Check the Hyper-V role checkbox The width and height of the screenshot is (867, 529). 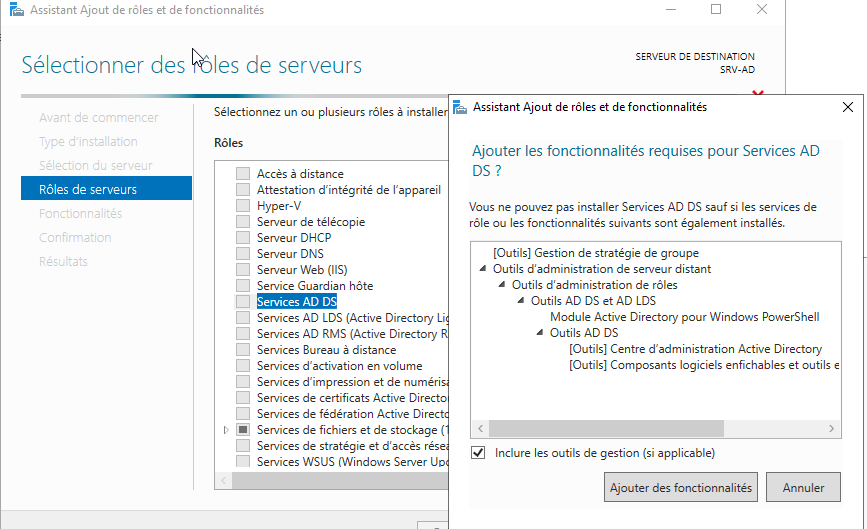click(243, 206)
